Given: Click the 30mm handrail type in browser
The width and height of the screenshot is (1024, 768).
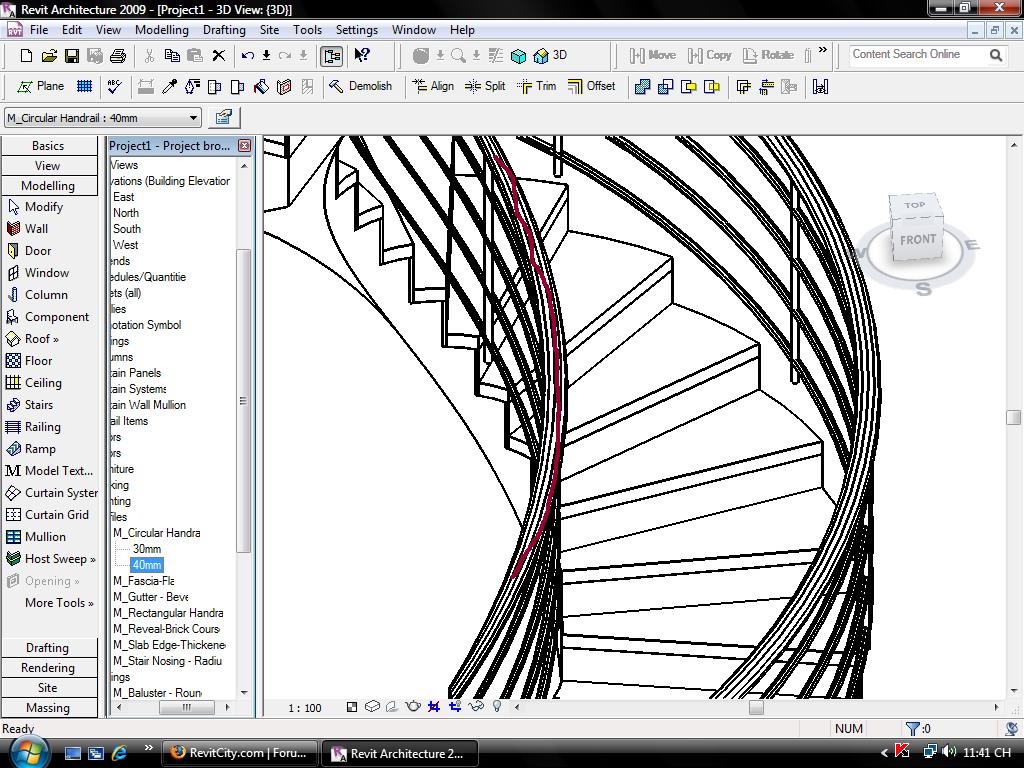Looking at the screenshot, I should (x=146, y=549).
